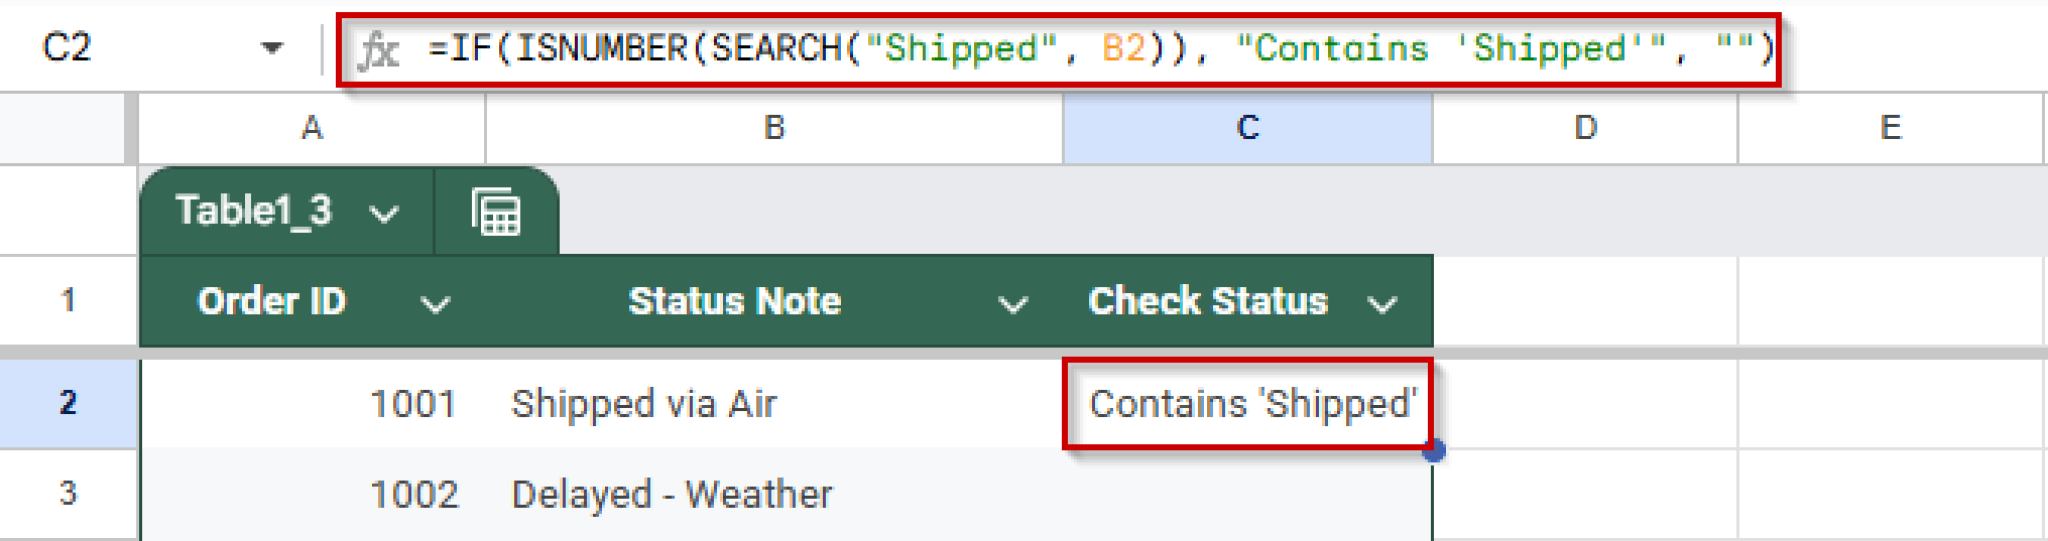Open the Order ID column filter dropdown
This screenshot has width=2048, height=541.
pos(435,304)
